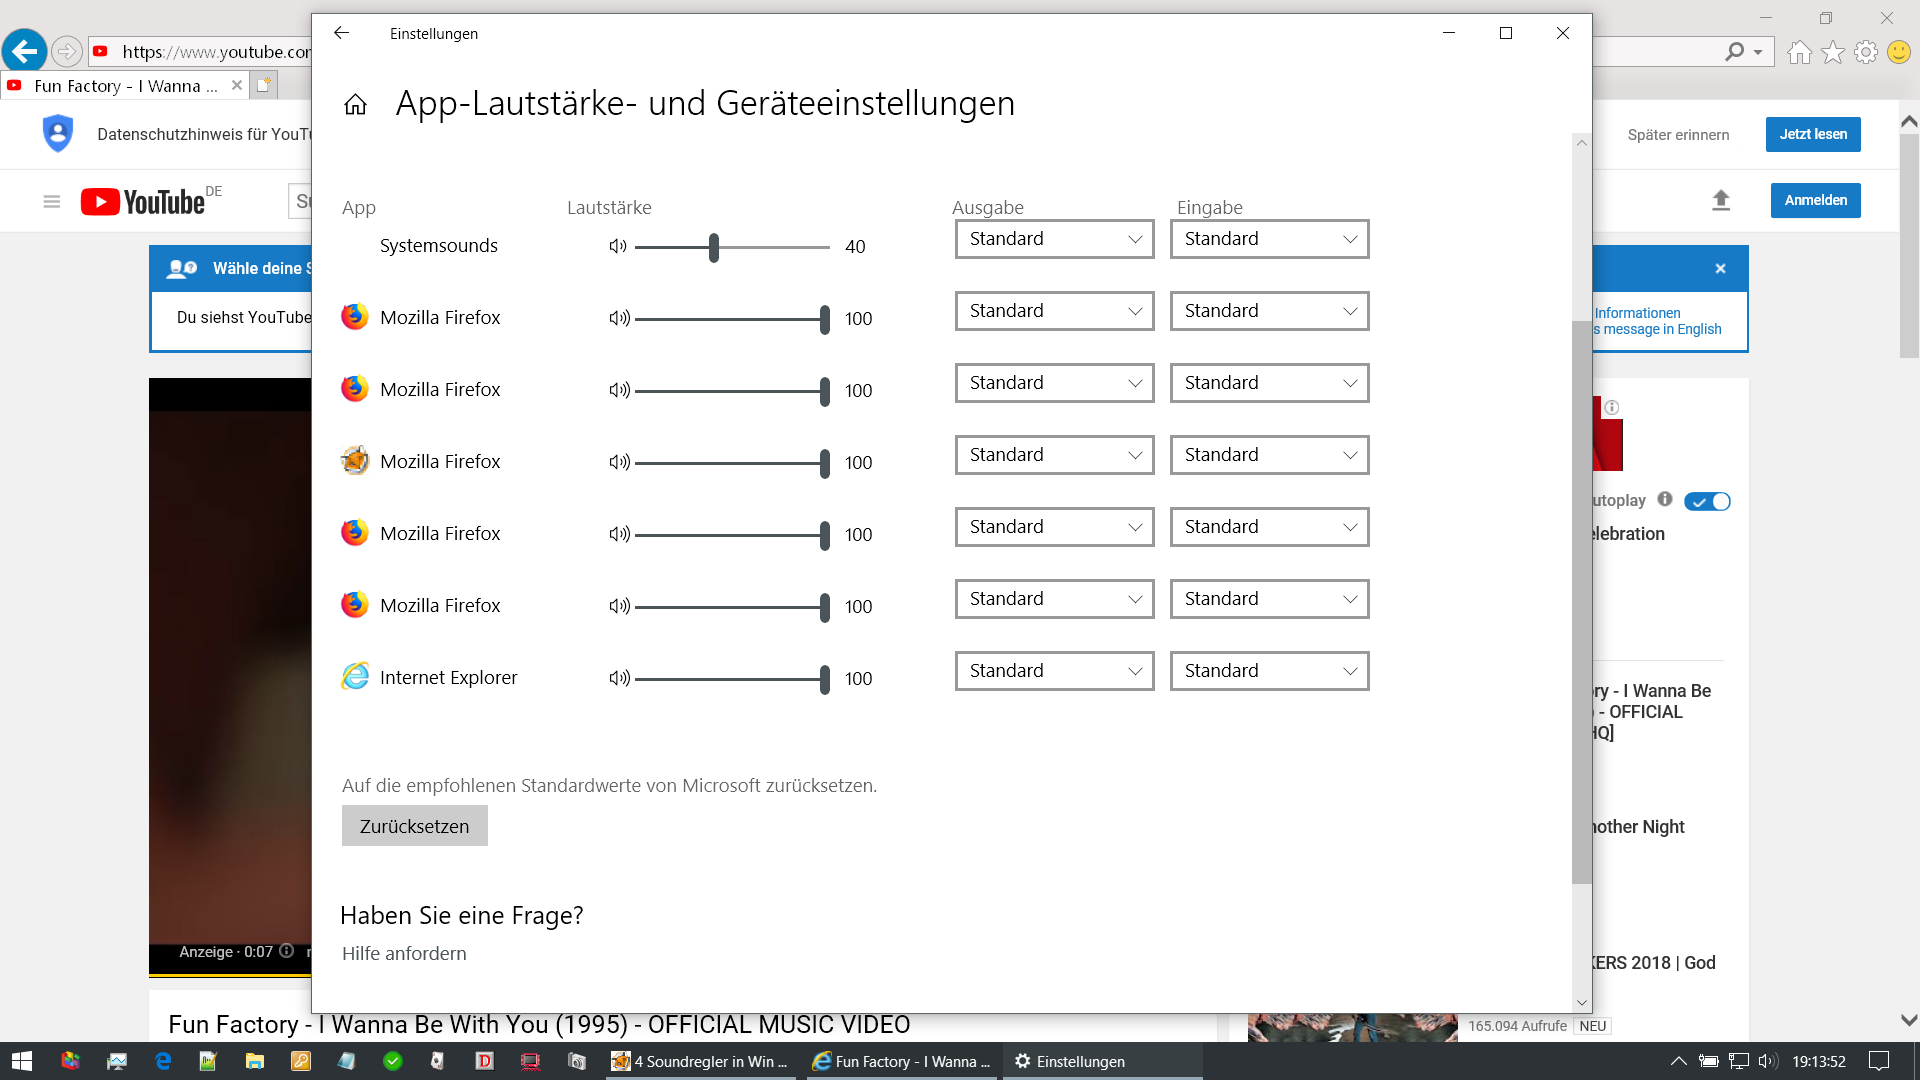Click the Hilfe anfordern link
This screenshot has height=1080, width=1920.
click(x=404, y=953)
